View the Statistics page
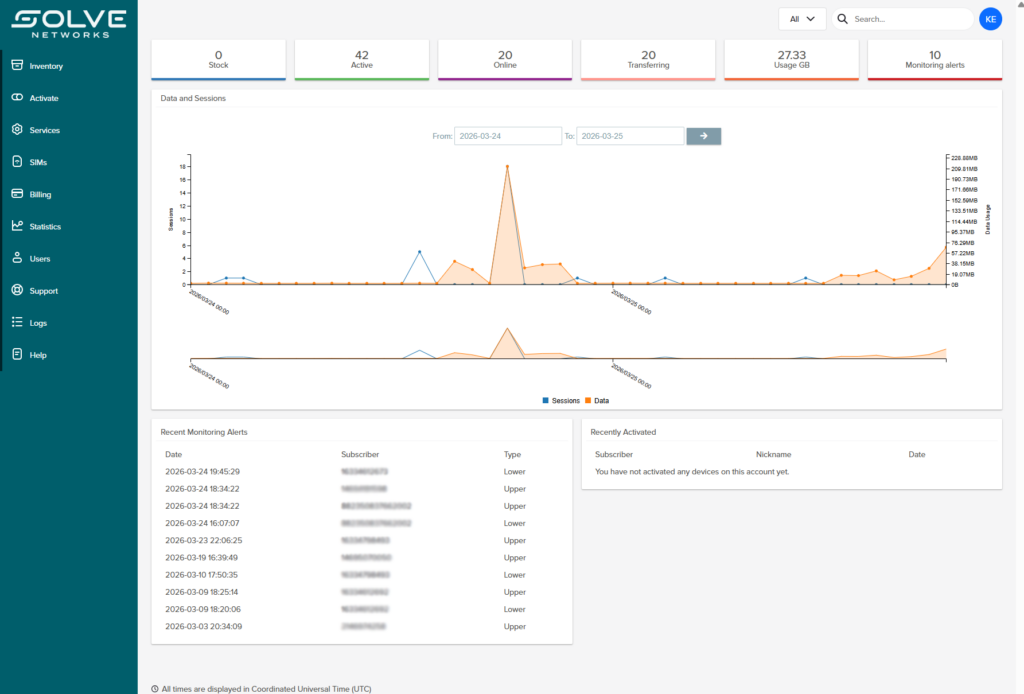The width and height of the screenshot is (1024, 694). pyautogui.click(x=45, y=226)
